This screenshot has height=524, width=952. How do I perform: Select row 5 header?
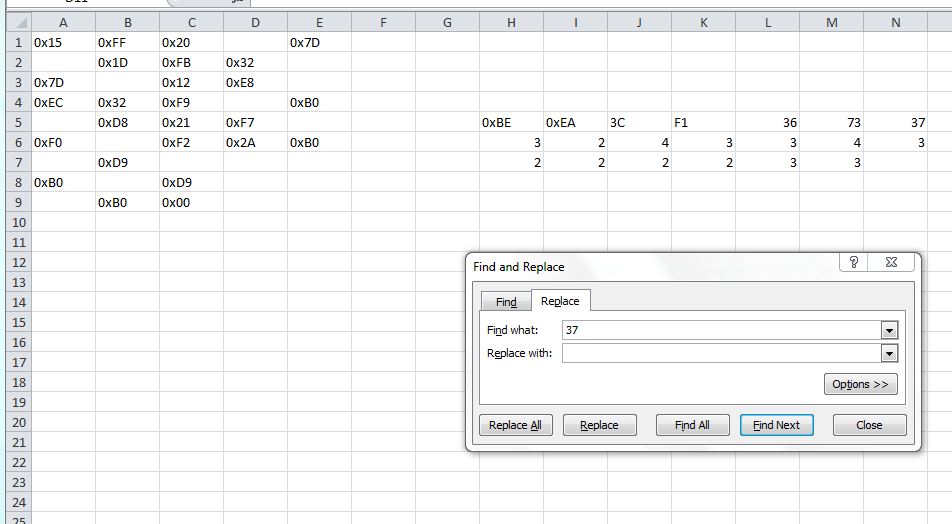click(x=19, y=122)
